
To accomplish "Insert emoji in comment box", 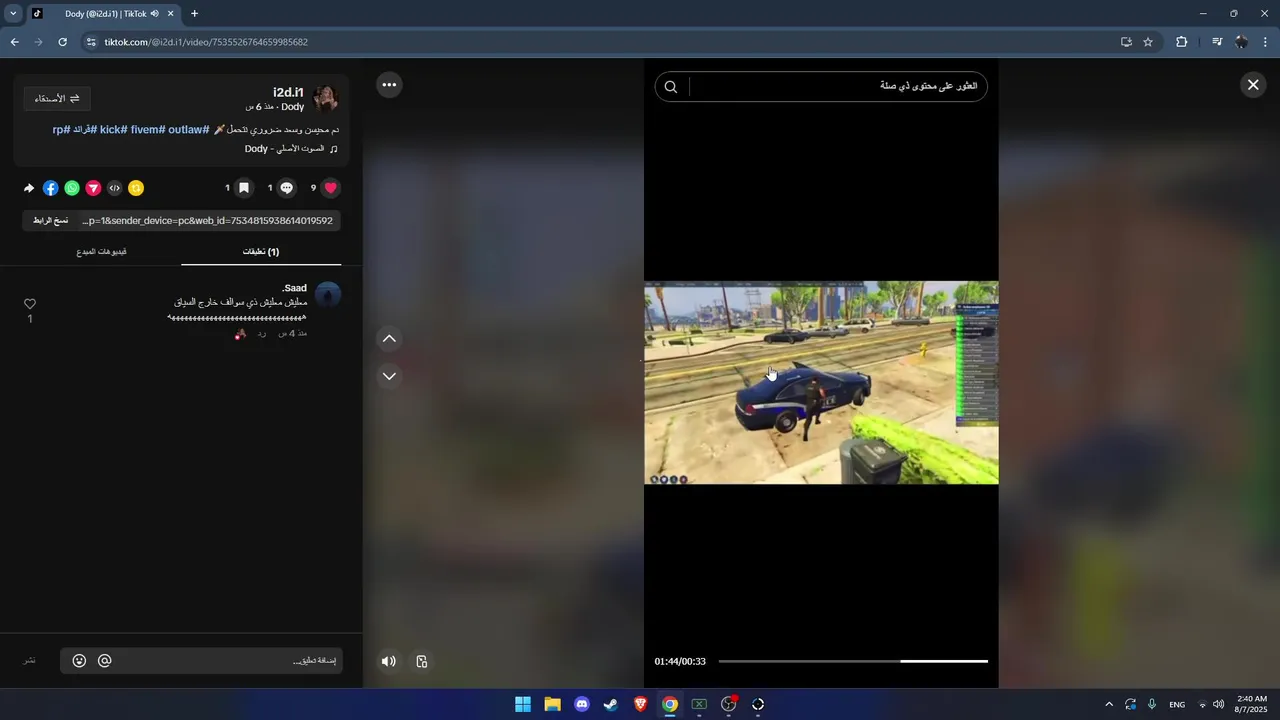I will tap(79, 661).
